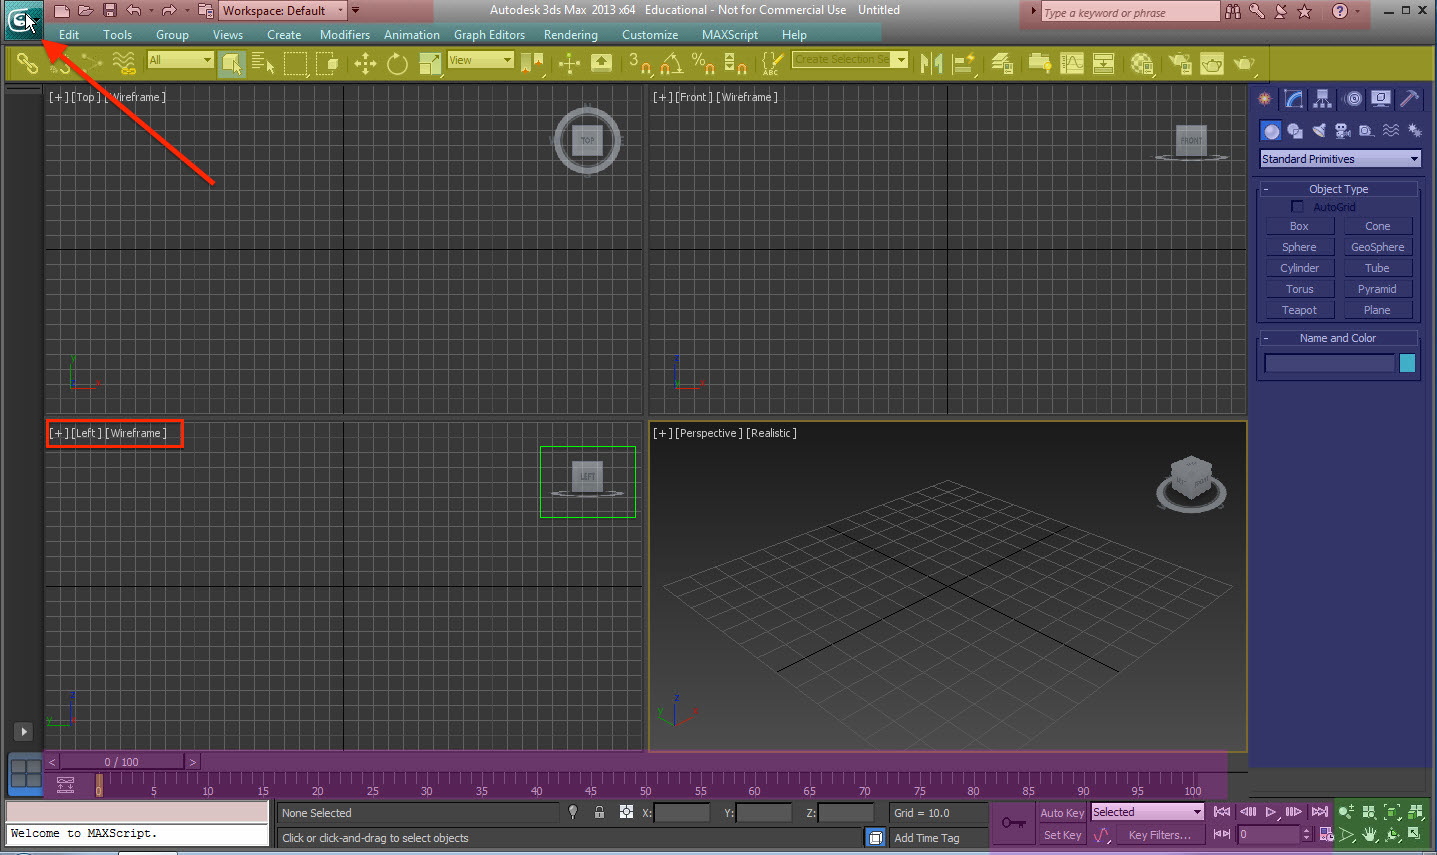Open the View reference coordinate system dropdown

pyautogui.click(x=480, y=60)
